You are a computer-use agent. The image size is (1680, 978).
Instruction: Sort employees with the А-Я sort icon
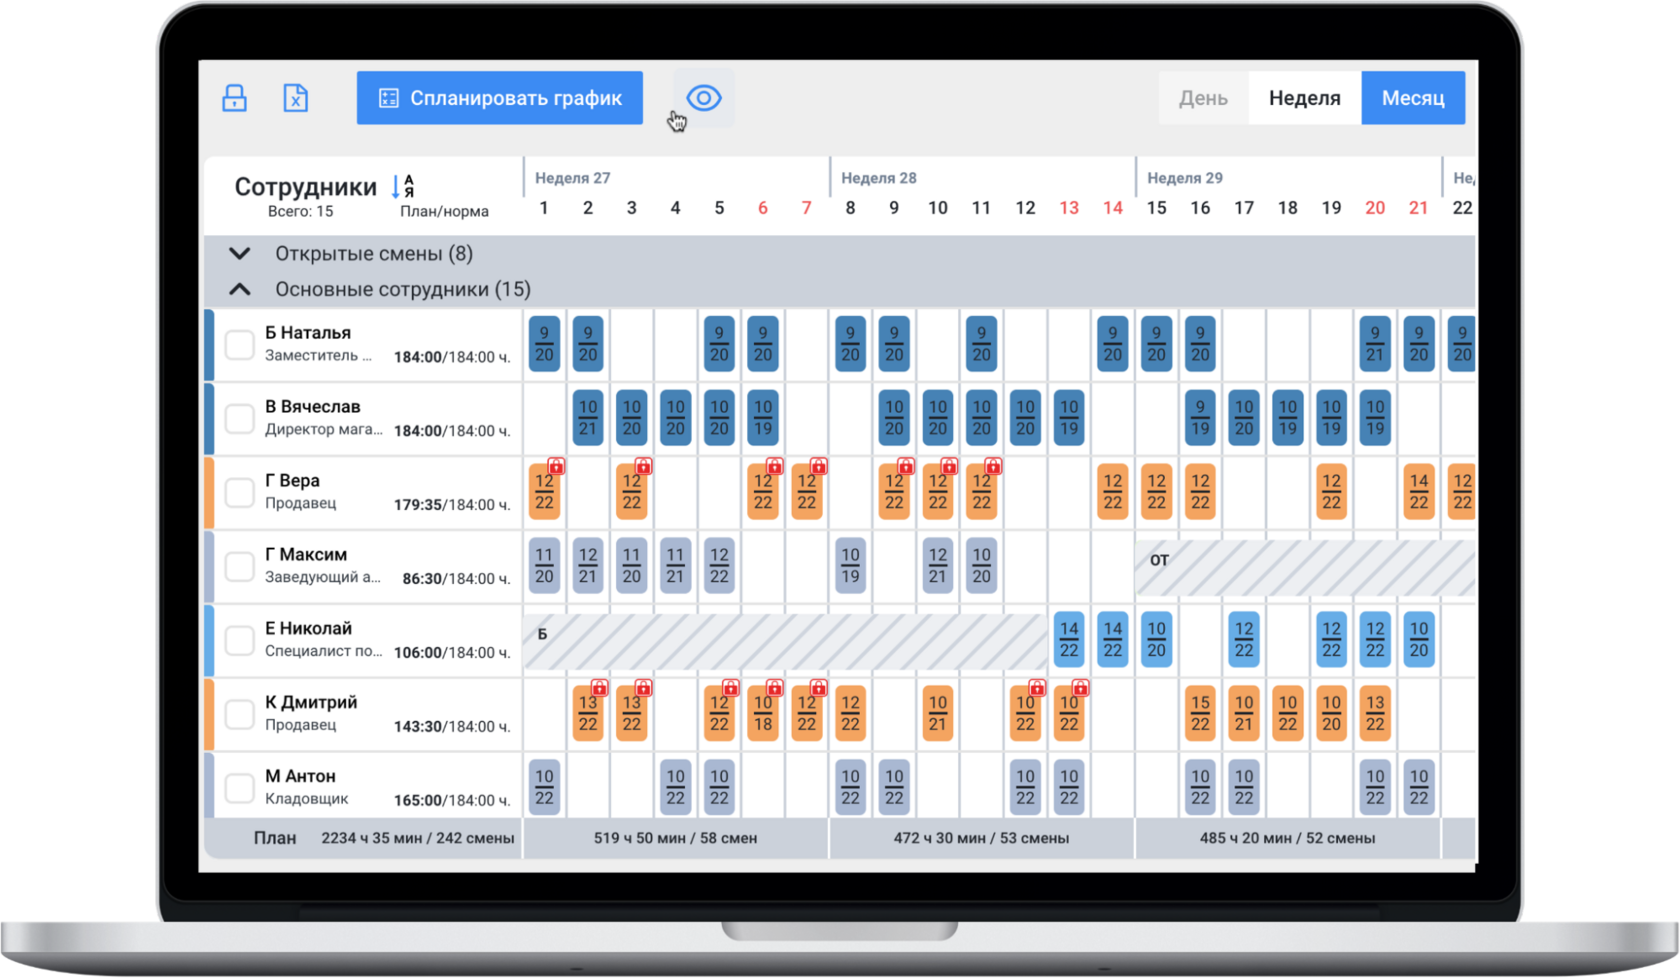point(402,186)
